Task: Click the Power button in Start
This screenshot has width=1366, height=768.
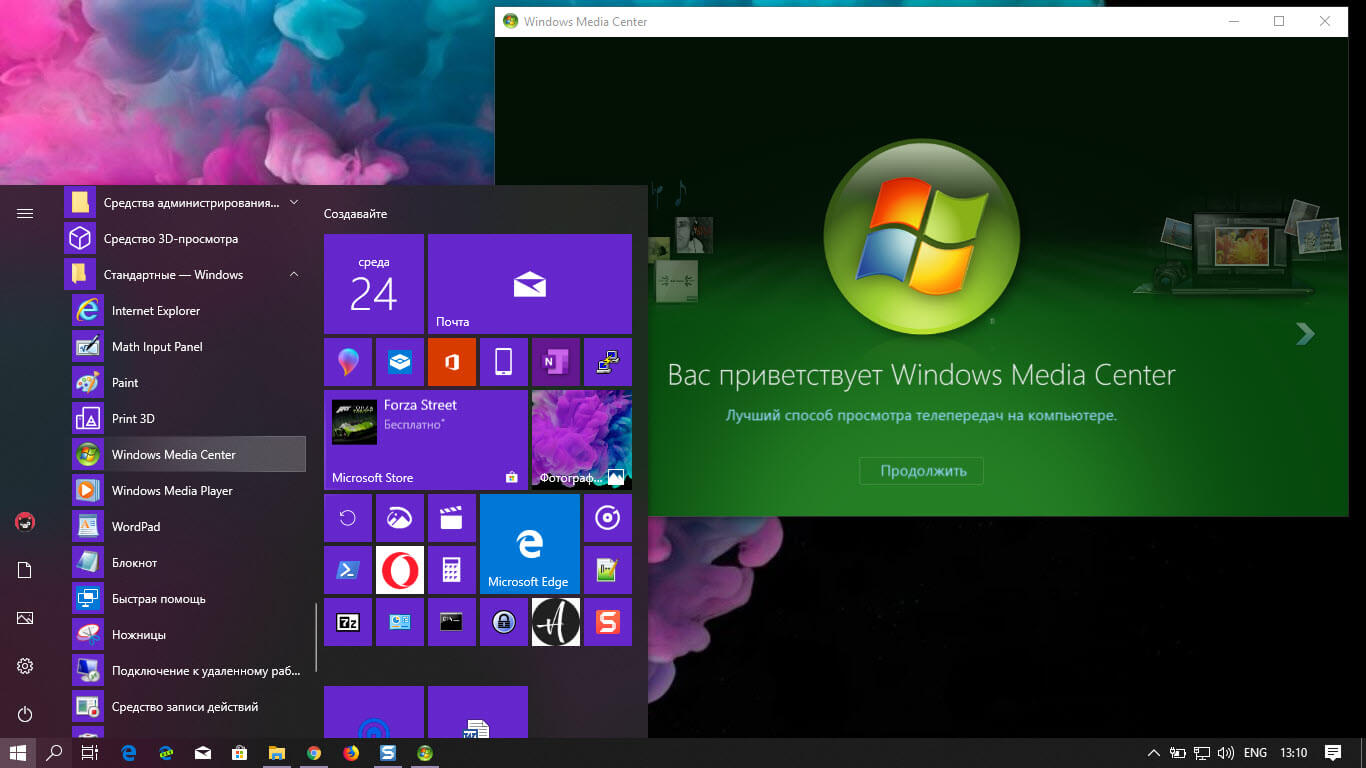Action: click(25, 714)
